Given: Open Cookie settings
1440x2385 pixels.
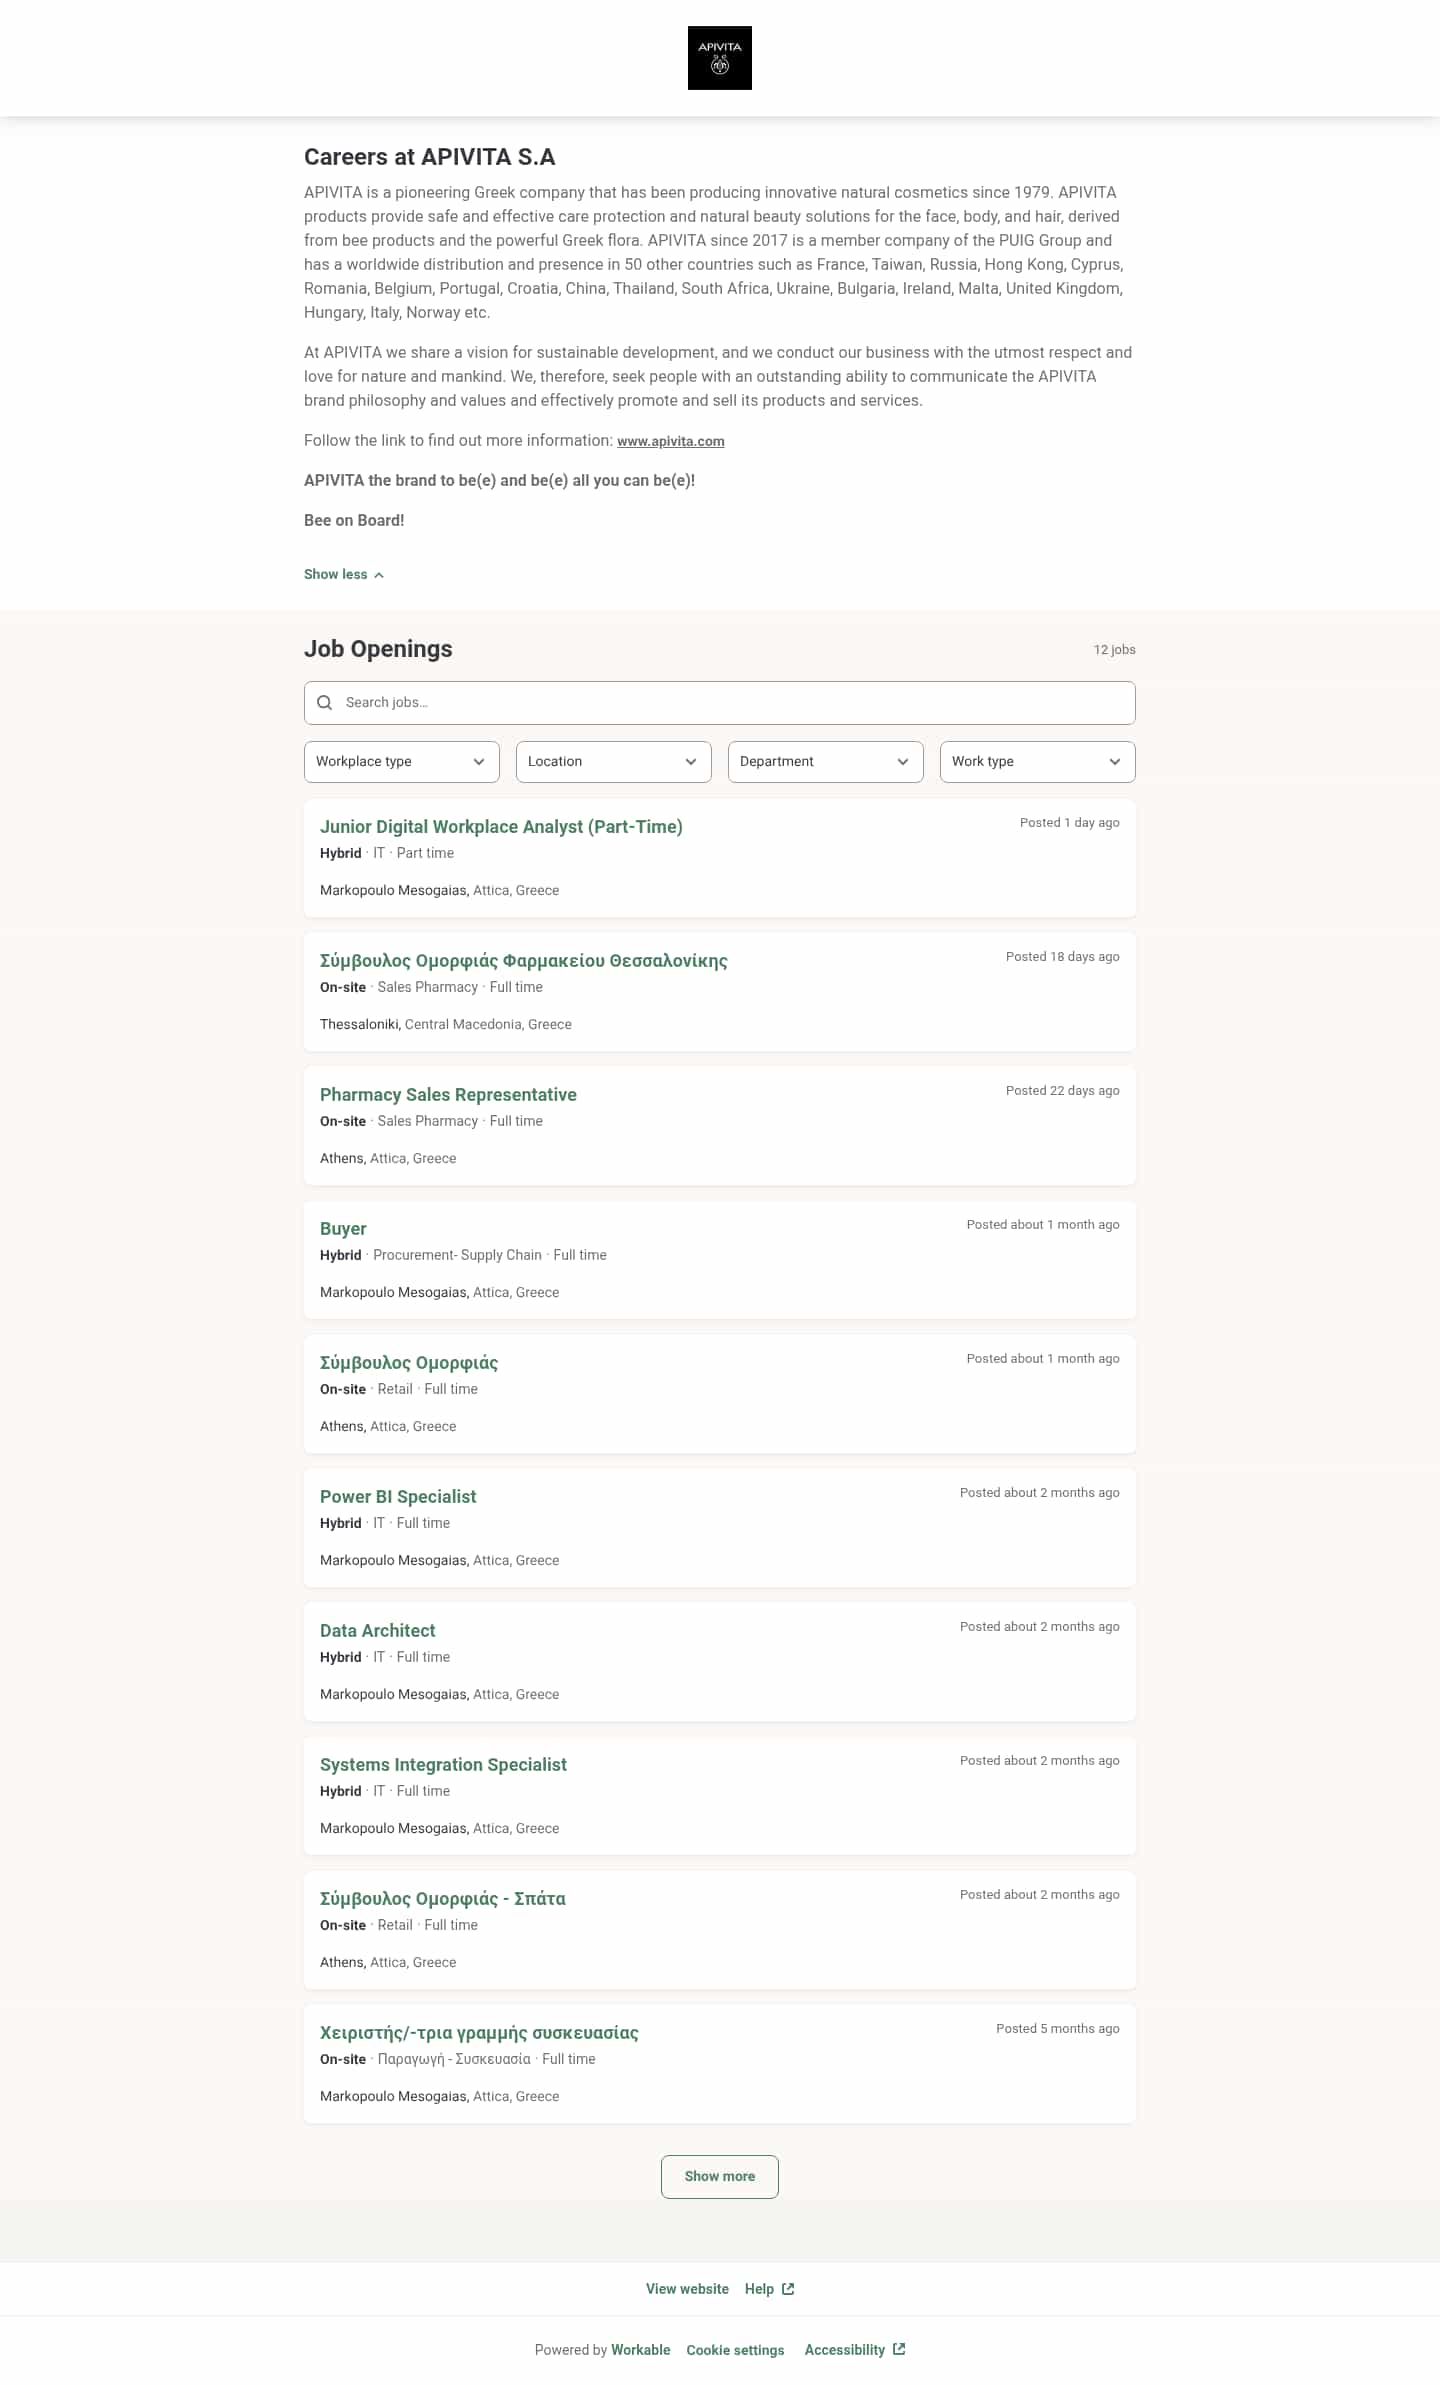Looking at the screenshot, I should [x=735, y=2350].
